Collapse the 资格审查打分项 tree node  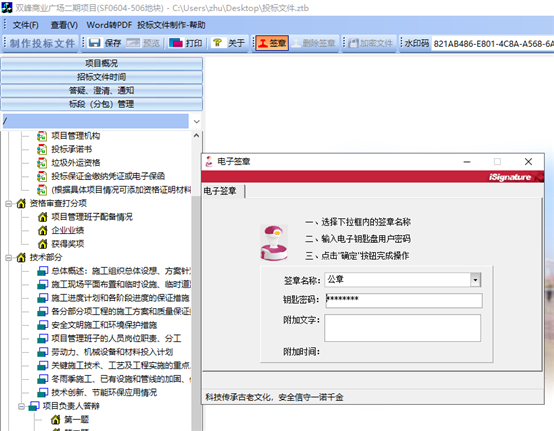tap(9, 203)
